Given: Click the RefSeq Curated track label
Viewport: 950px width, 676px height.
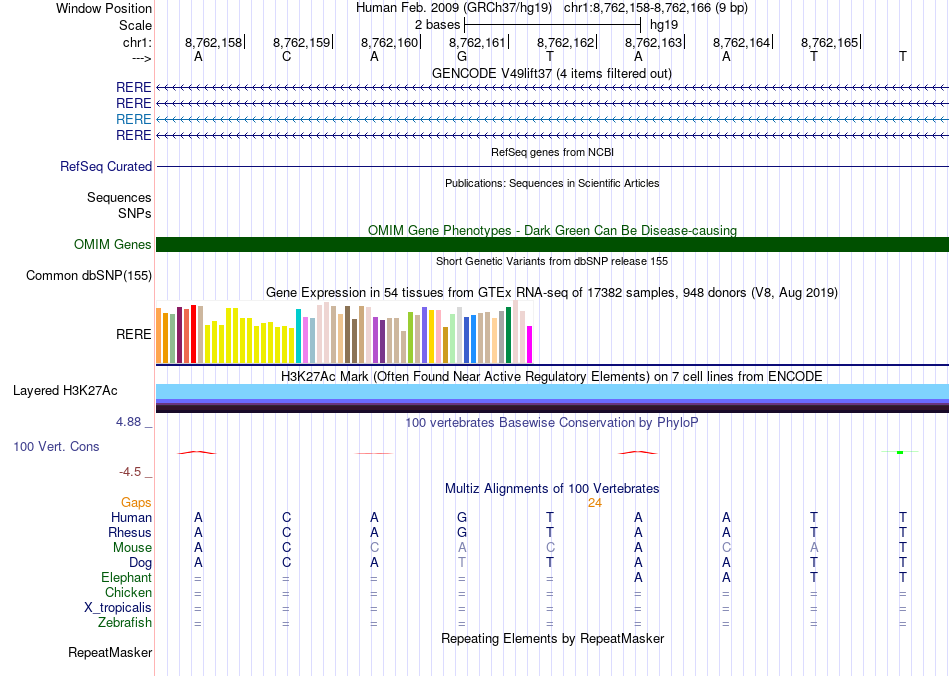Looking at the screenshot, I should click(106, 167).
